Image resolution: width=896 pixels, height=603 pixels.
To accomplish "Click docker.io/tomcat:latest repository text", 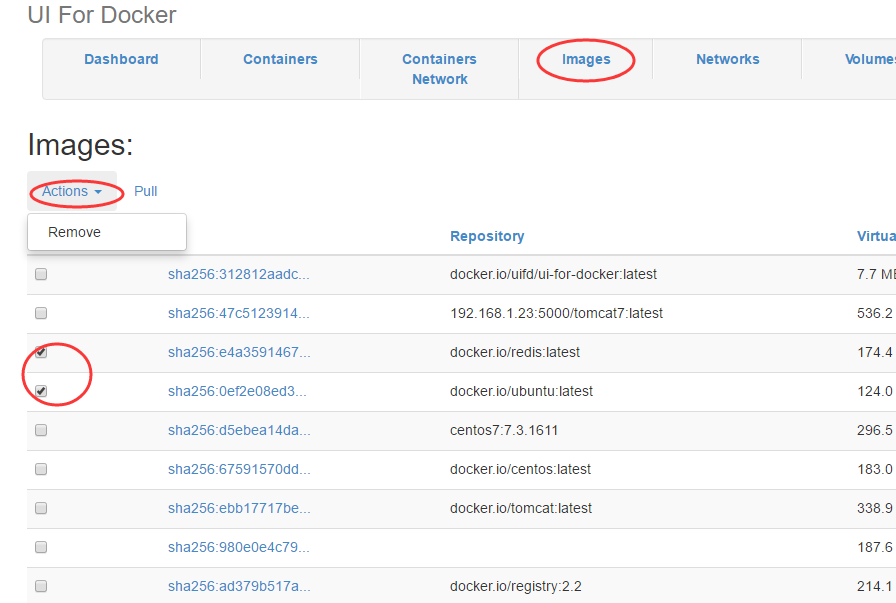I will (521, 508).
